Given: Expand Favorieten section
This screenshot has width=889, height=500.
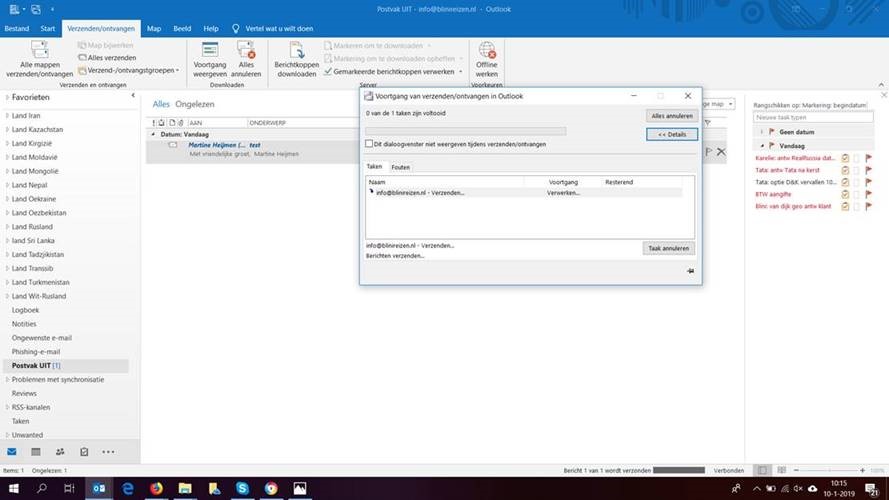Looking at the screenshot, I should [x=7, y=98].
